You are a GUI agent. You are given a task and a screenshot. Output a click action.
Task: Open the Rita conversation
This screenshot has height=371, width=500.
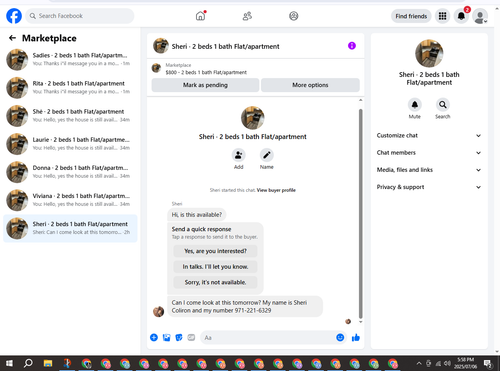click(70, 87)
